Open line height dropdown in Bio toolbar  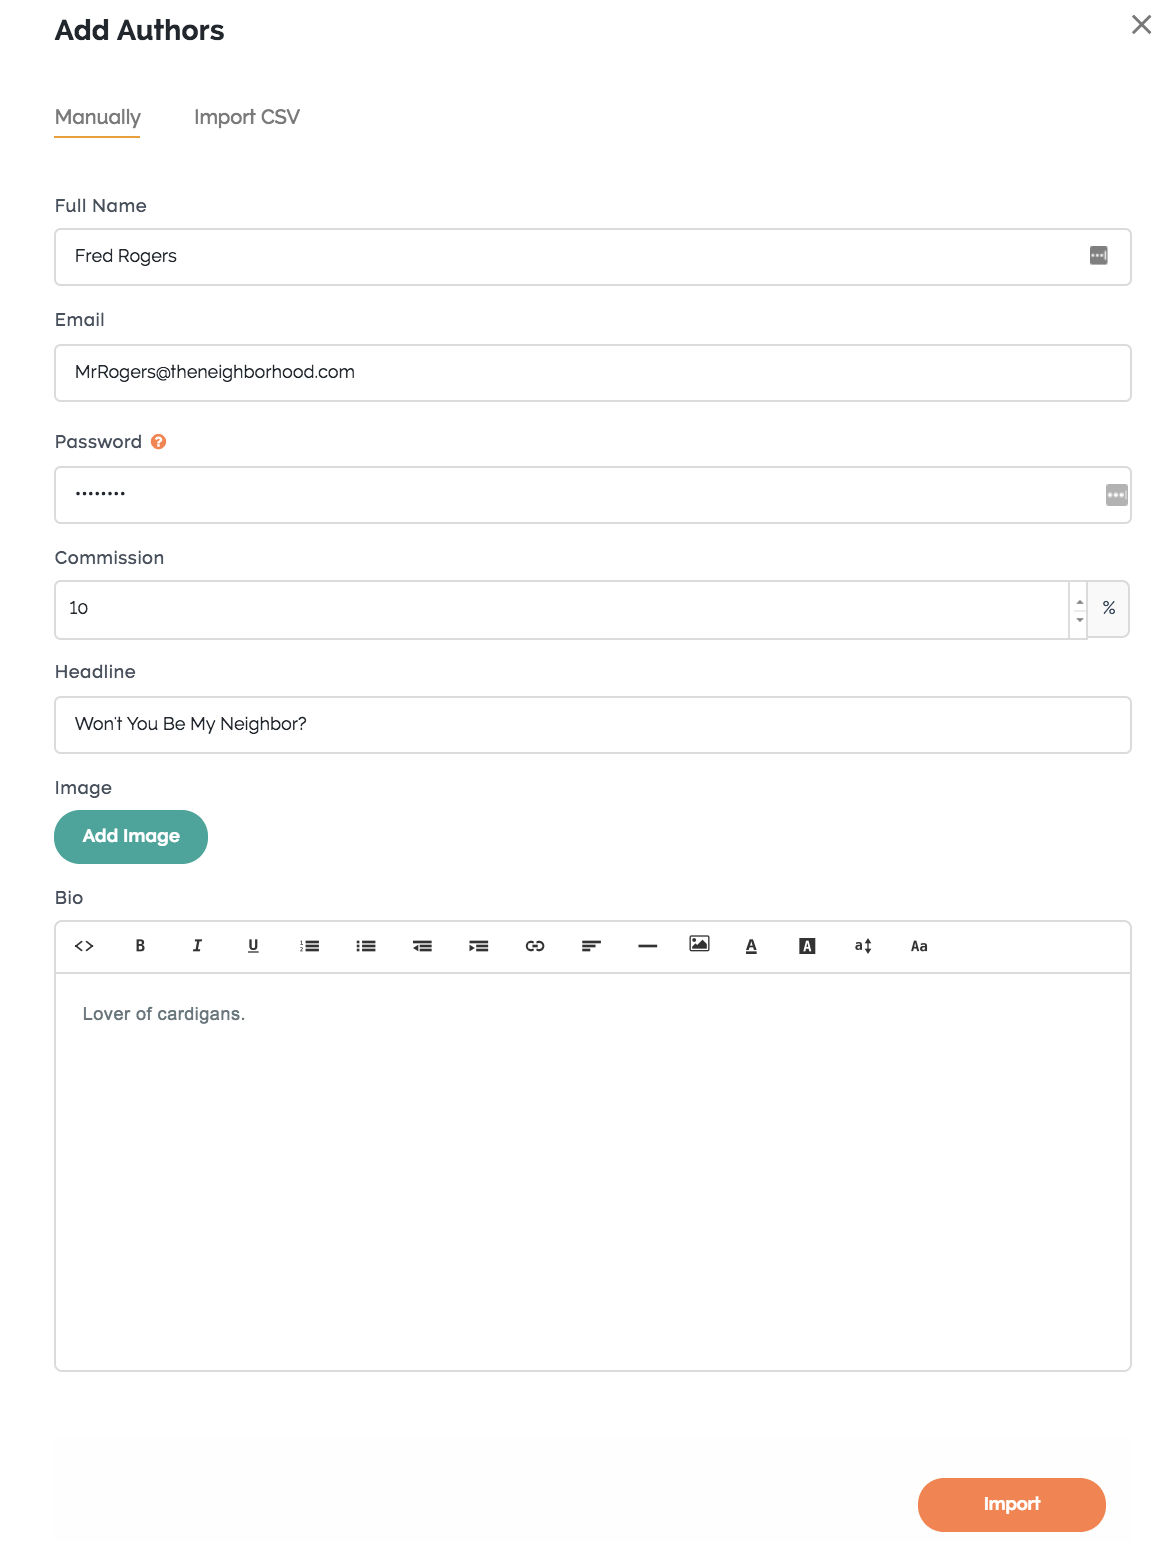863,946
